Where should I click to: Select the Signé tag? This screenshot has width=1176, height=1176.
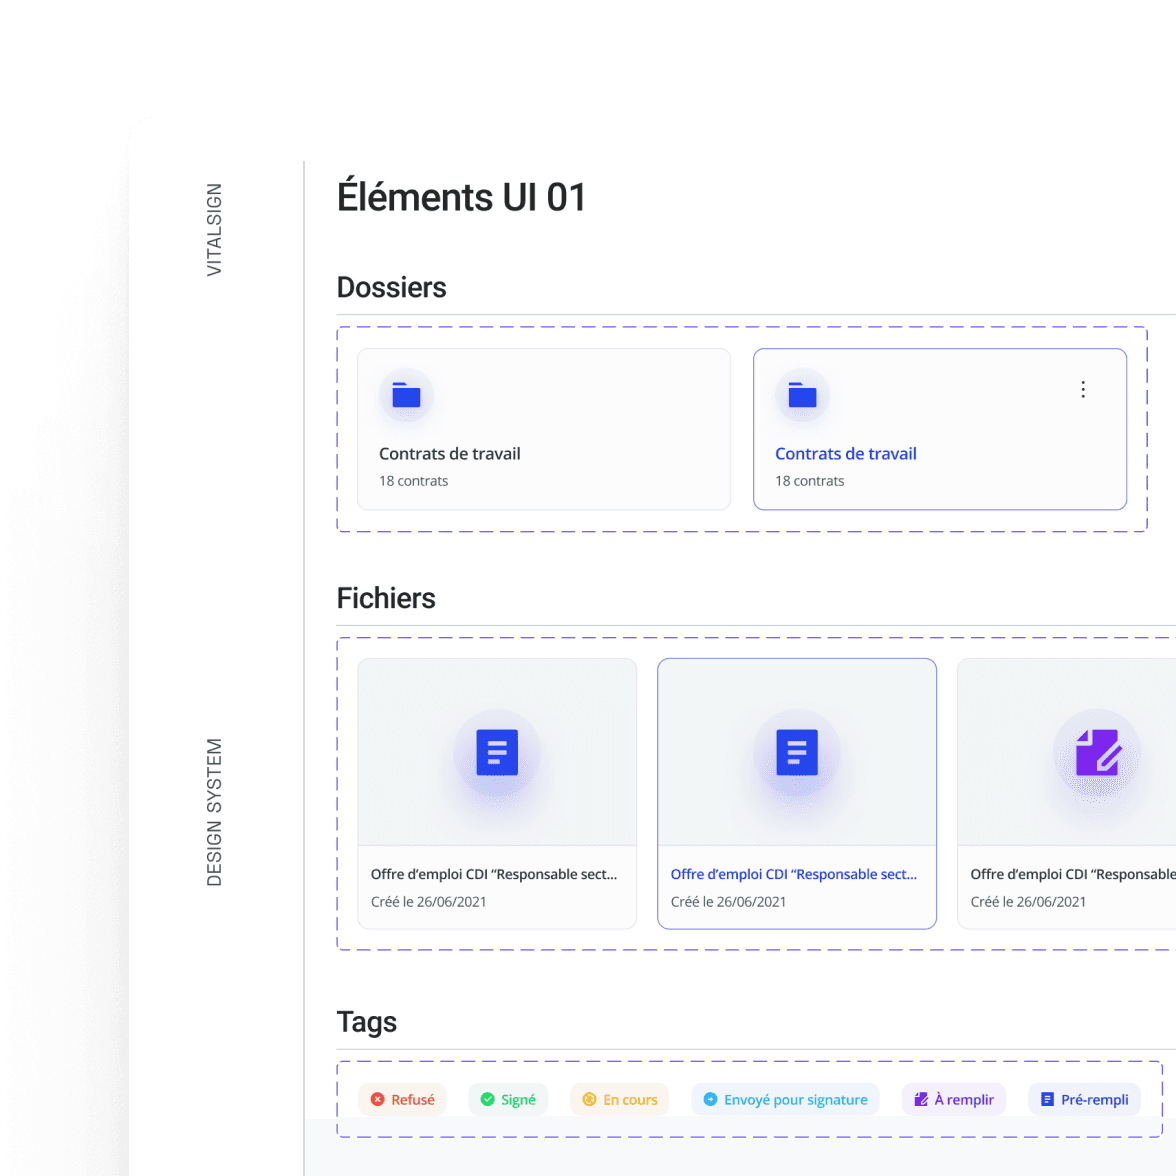508,1099
